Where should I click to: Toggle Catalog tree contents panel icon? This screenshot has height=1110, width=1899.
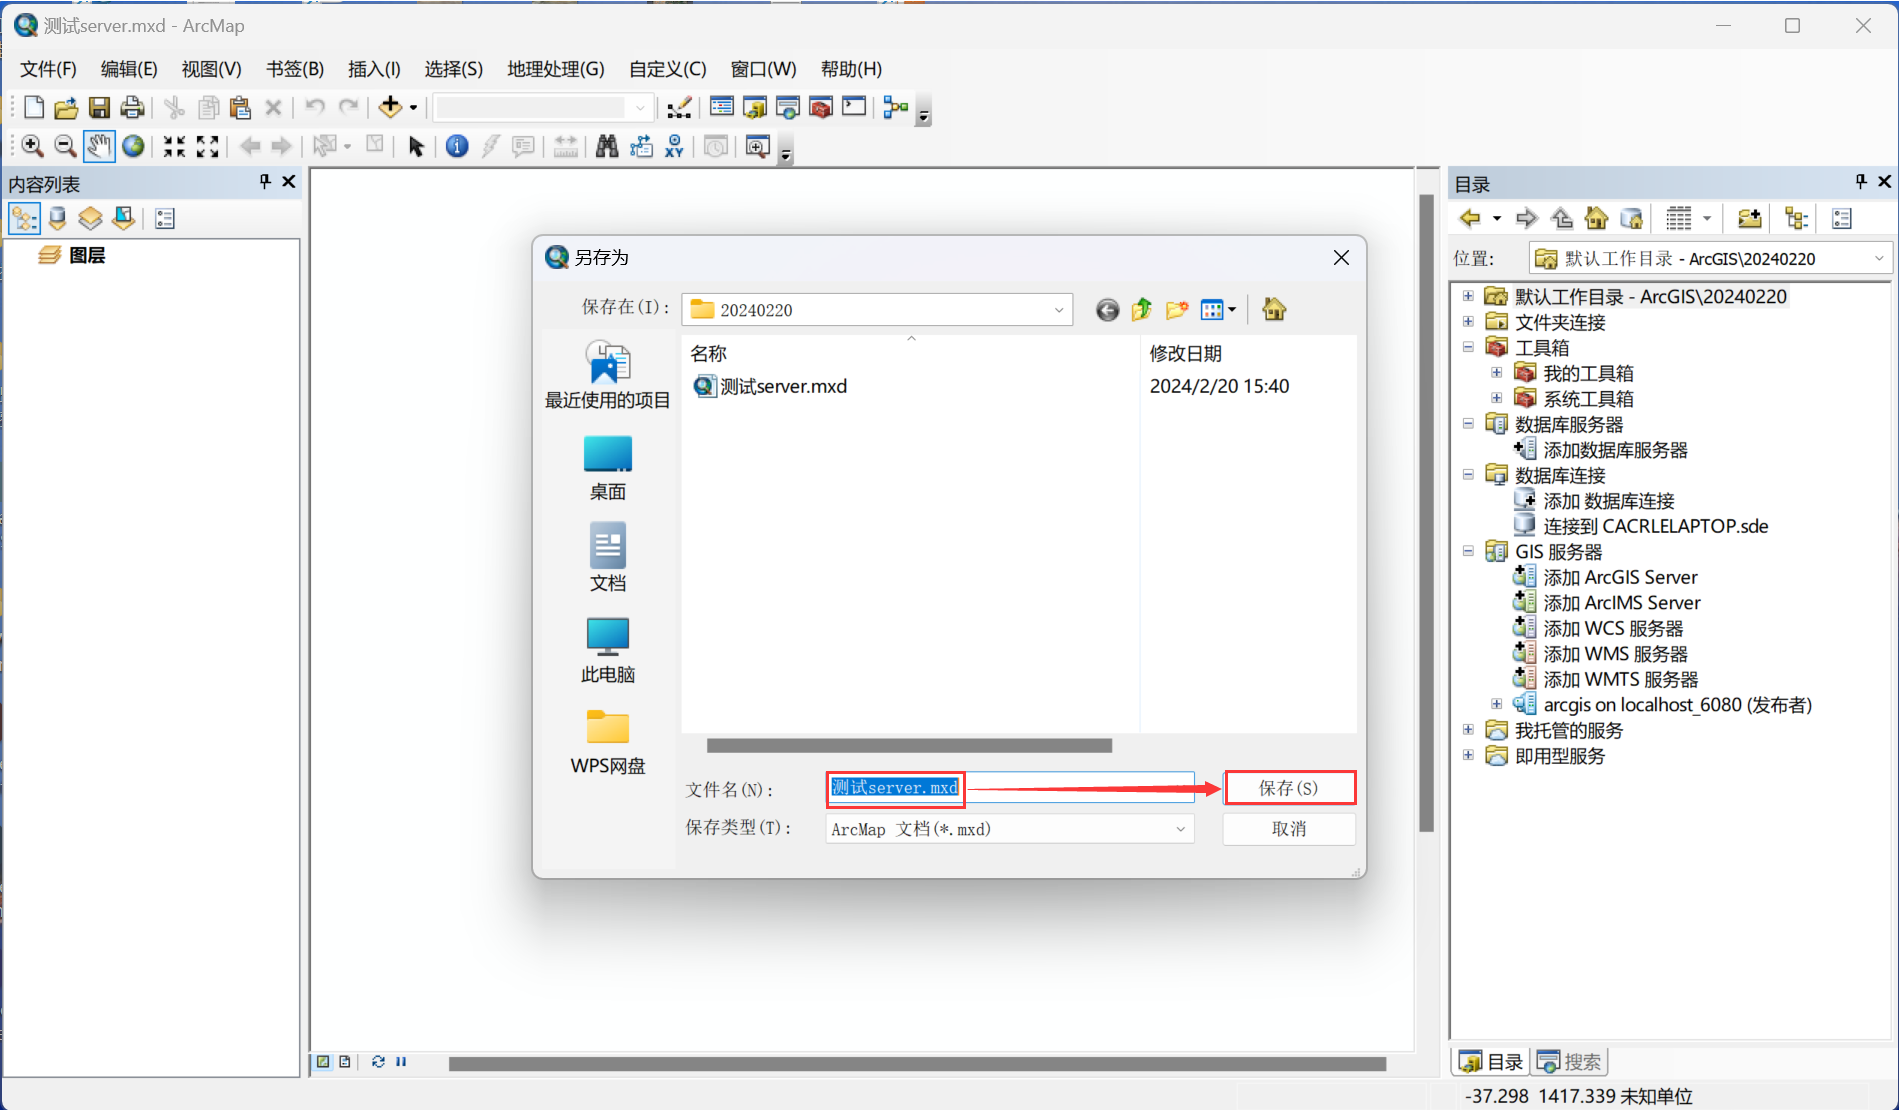(1797, 218)
